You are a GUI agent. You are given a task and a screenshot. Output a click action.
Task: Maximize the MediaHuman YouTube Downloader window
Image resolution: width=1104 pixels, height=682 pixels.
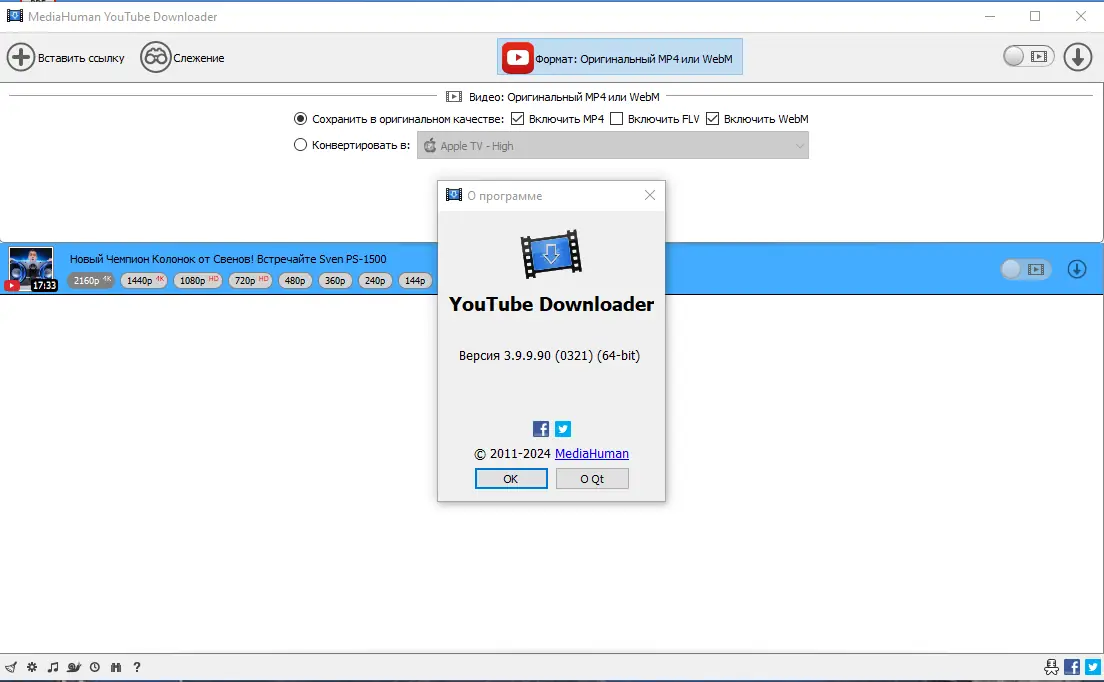coord(1035,16)
